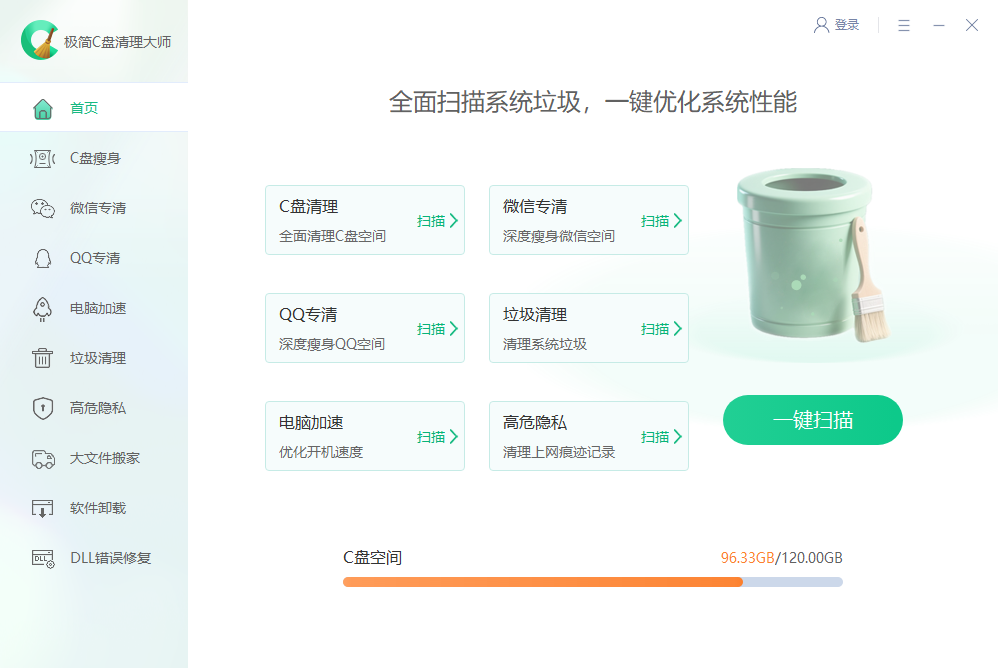Click the home icon in the sidebar
Screen dimensions: 998x668
coord(43,109)
